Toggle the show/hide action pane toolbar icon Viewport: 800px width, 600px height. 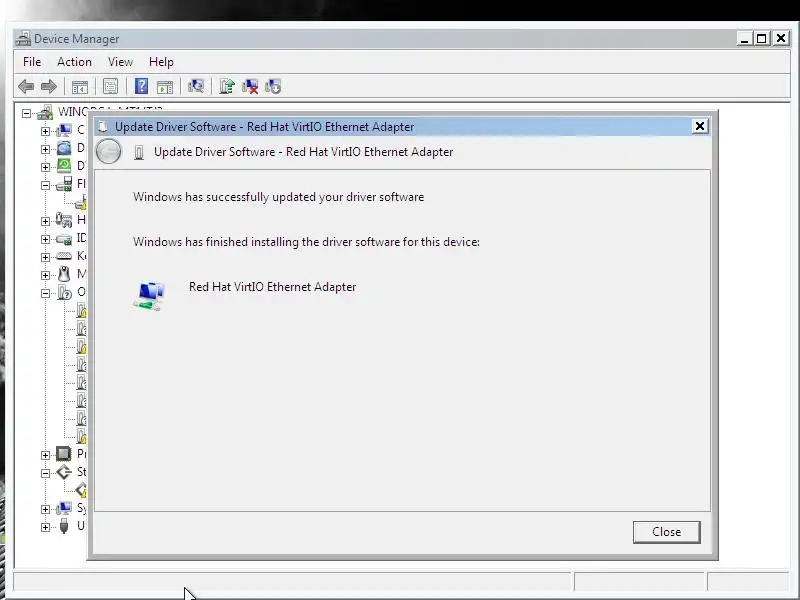pyautogui.click(x=165, y=87)
